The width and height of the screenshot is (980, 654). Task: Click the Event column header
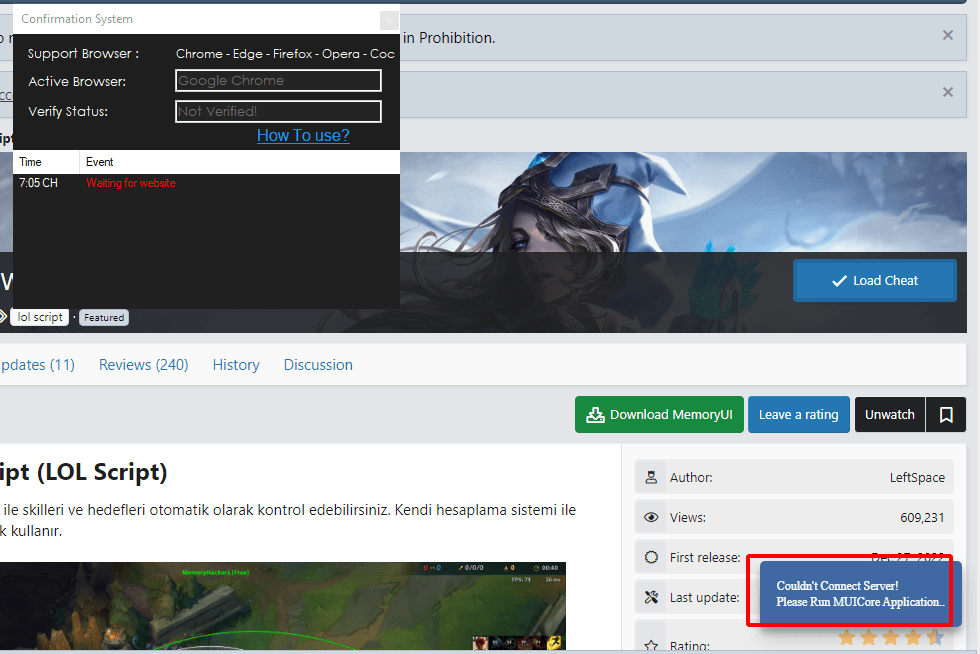pyautogui.click(x=239, y=162)
